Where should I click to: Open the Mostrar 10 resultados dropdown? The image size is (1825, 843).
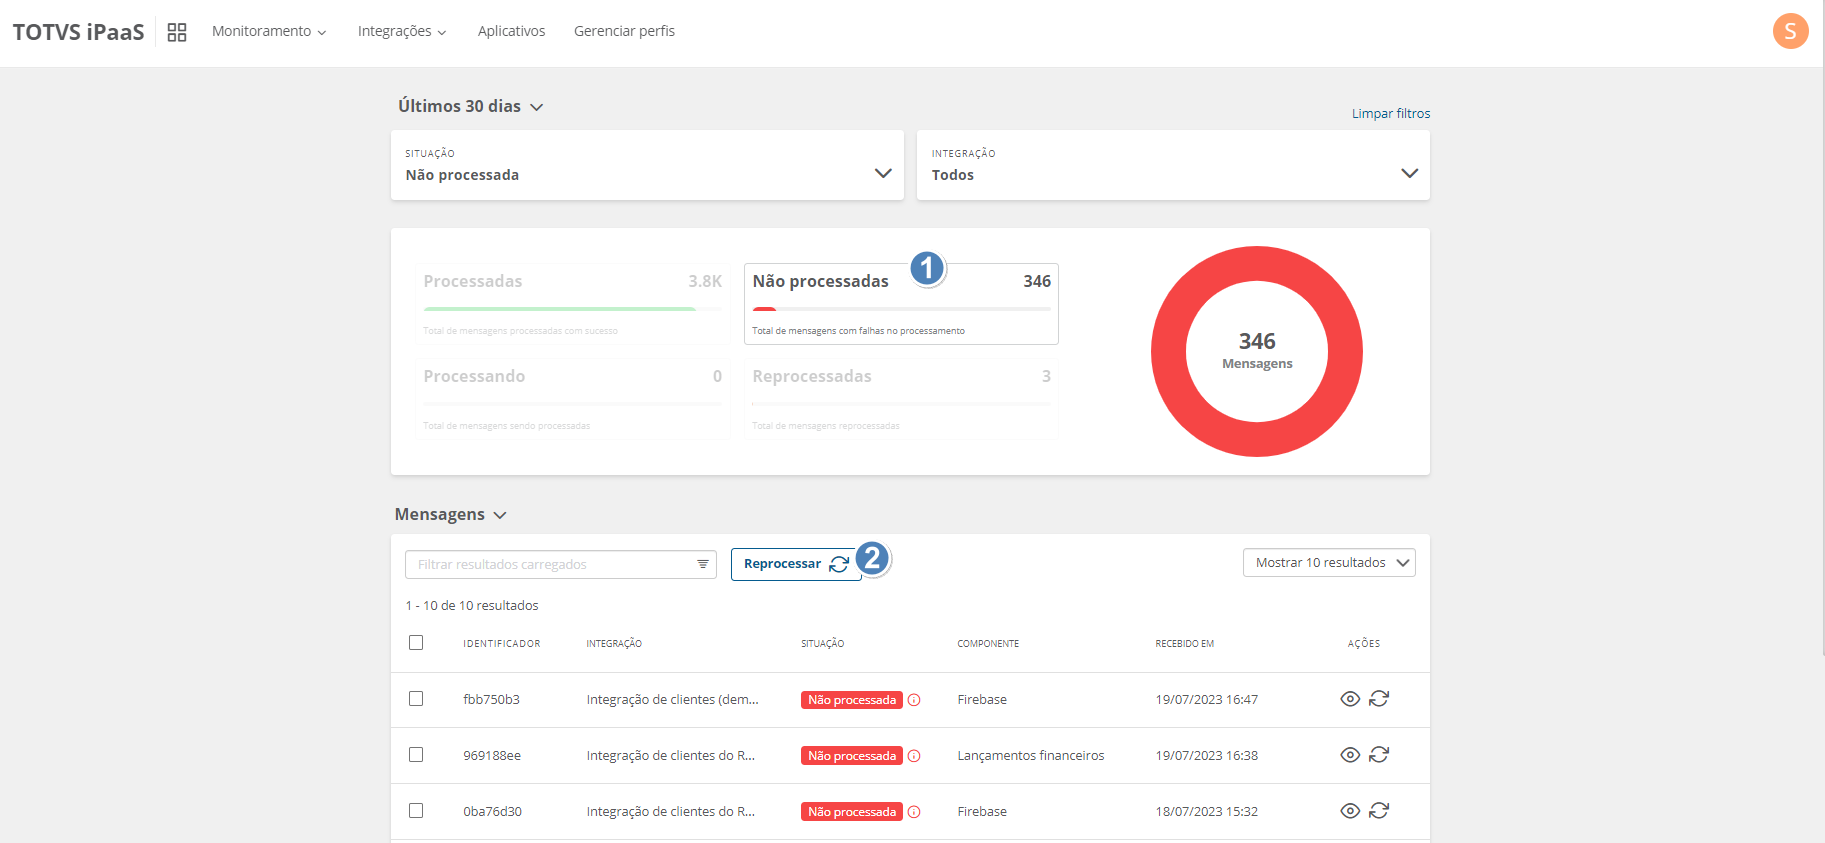click(1329, 563)
